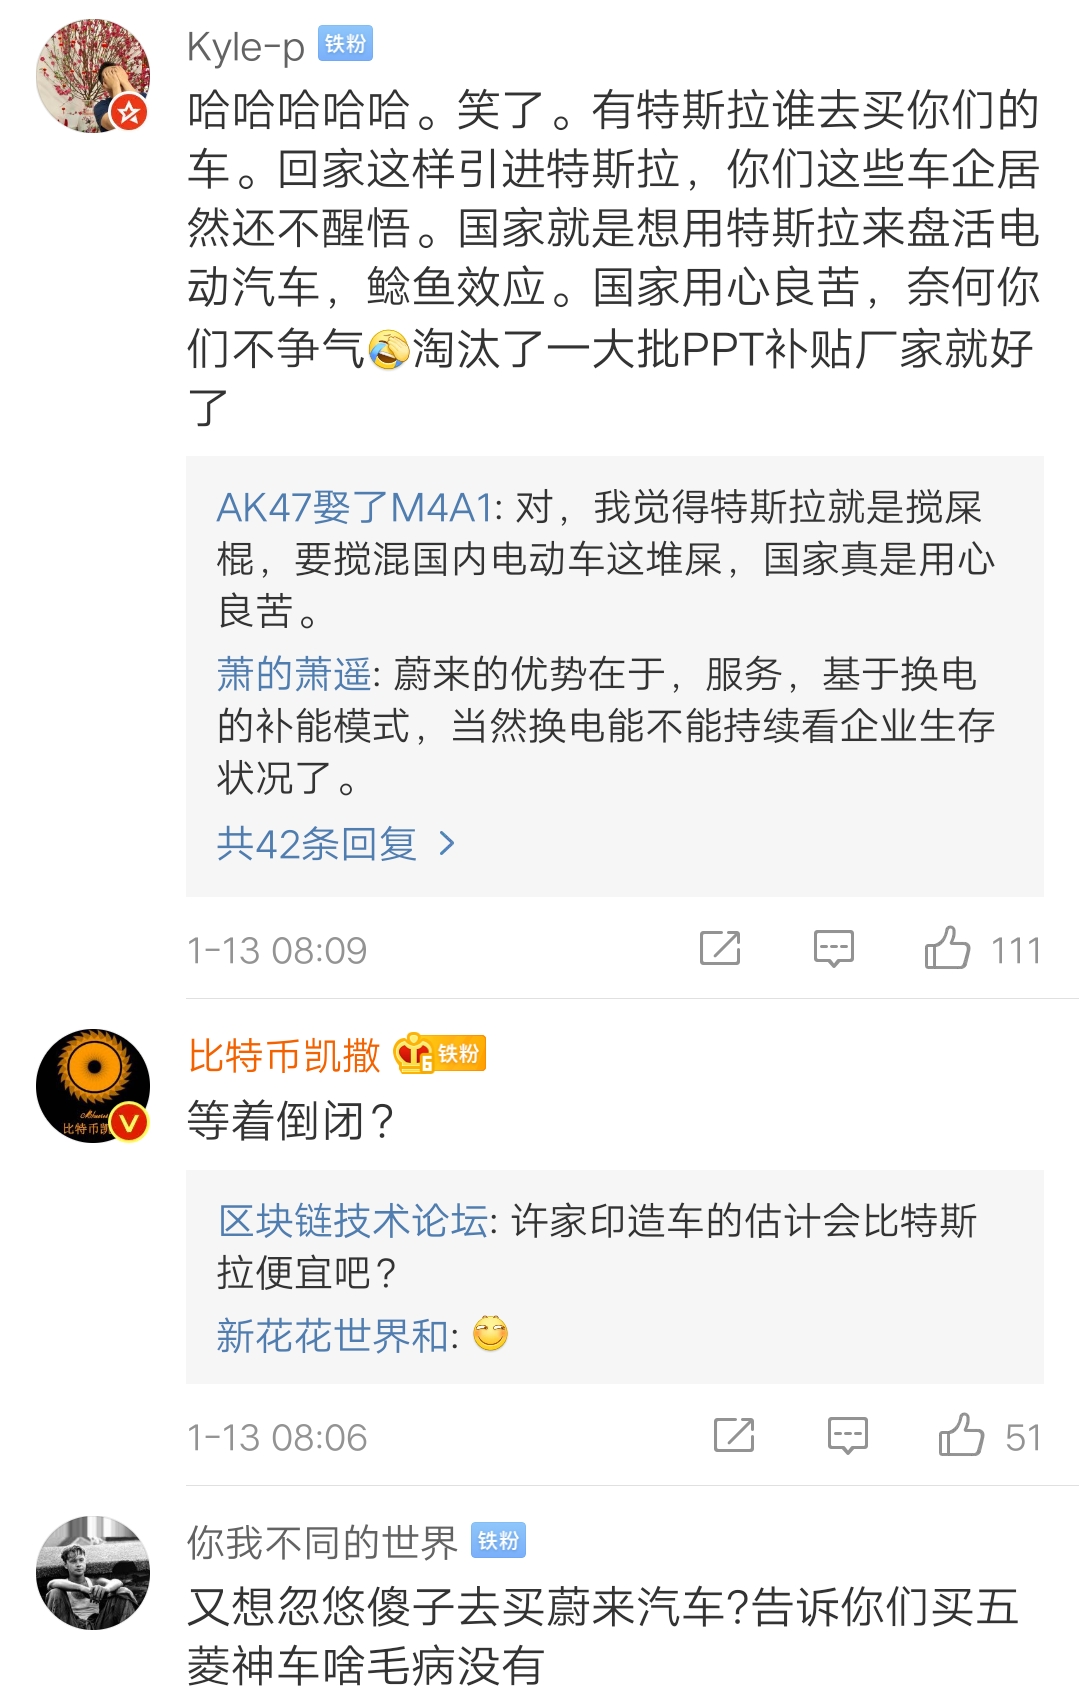1079x1705 pixels.
Task: Expand 共42条回复 replies list
Action: [316, 844]
